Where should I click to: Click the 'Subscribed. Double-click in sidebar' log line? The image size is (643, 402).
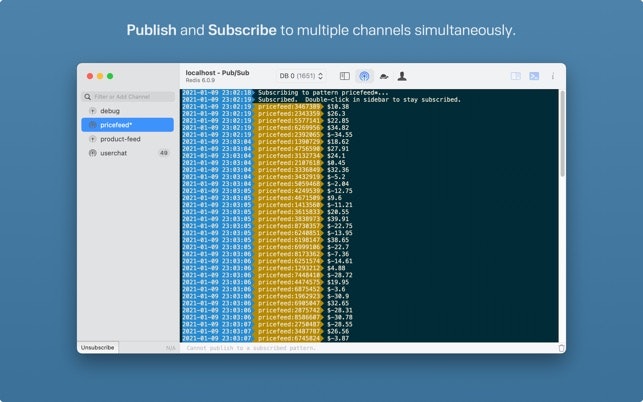(359, 100)
